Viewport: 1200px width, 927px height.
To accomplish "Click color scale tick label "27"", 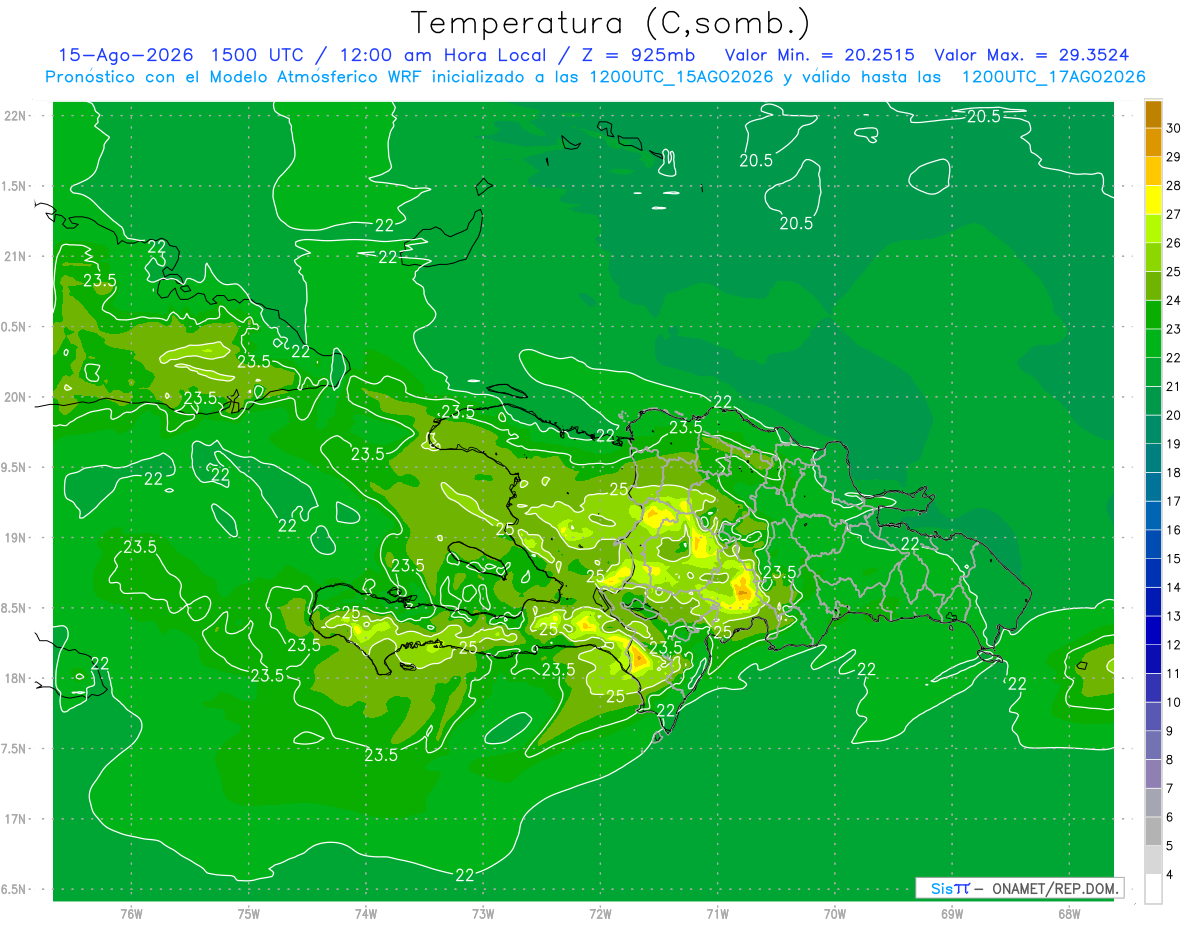I will 1174,214.
